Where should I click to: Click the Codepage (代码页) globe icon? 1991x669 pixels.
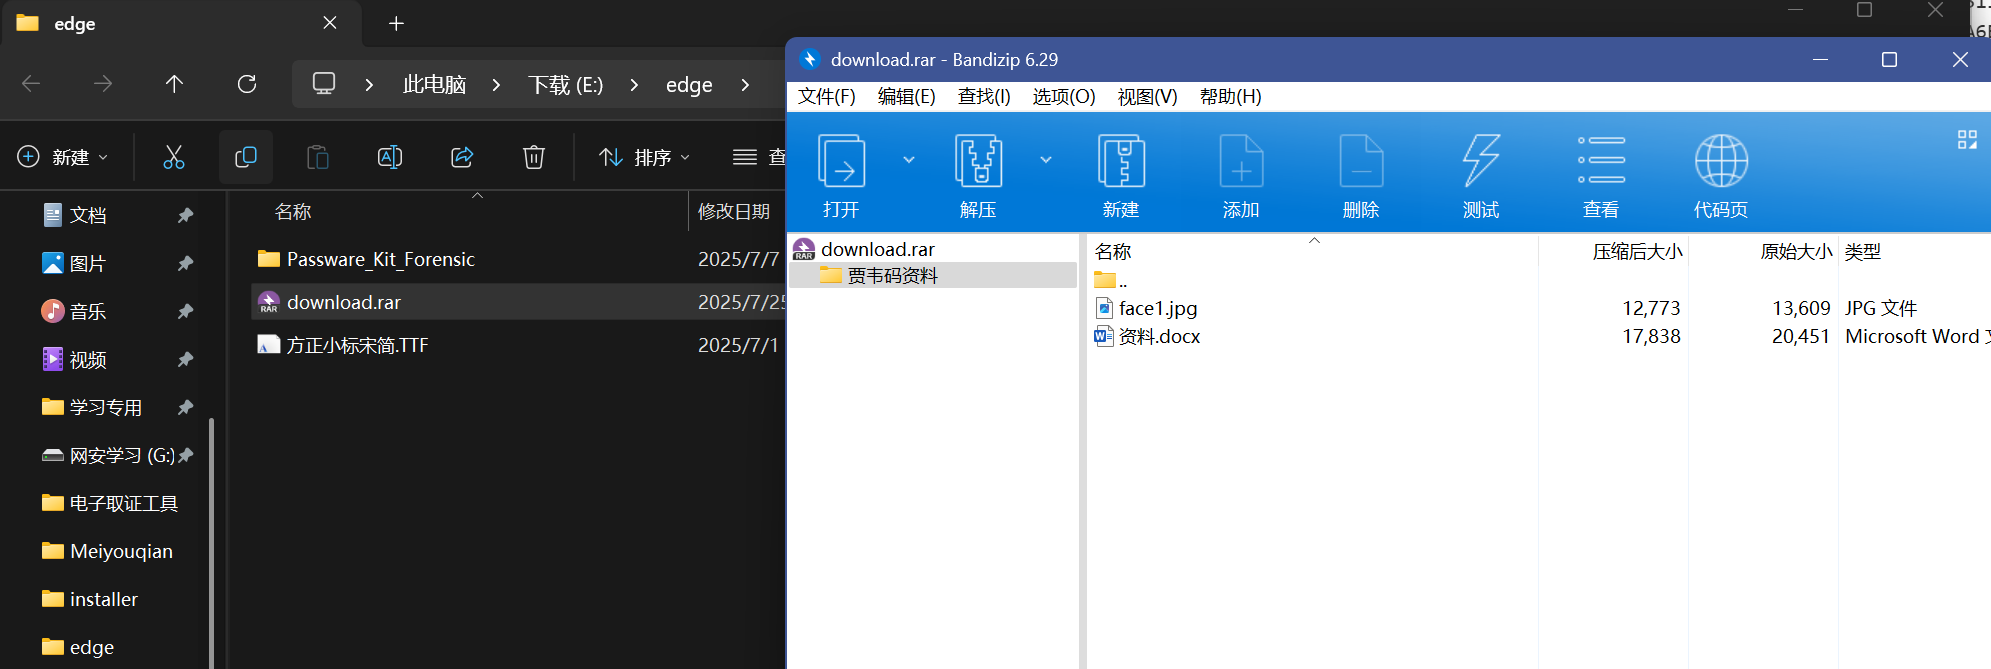[x=1721, y=162]
